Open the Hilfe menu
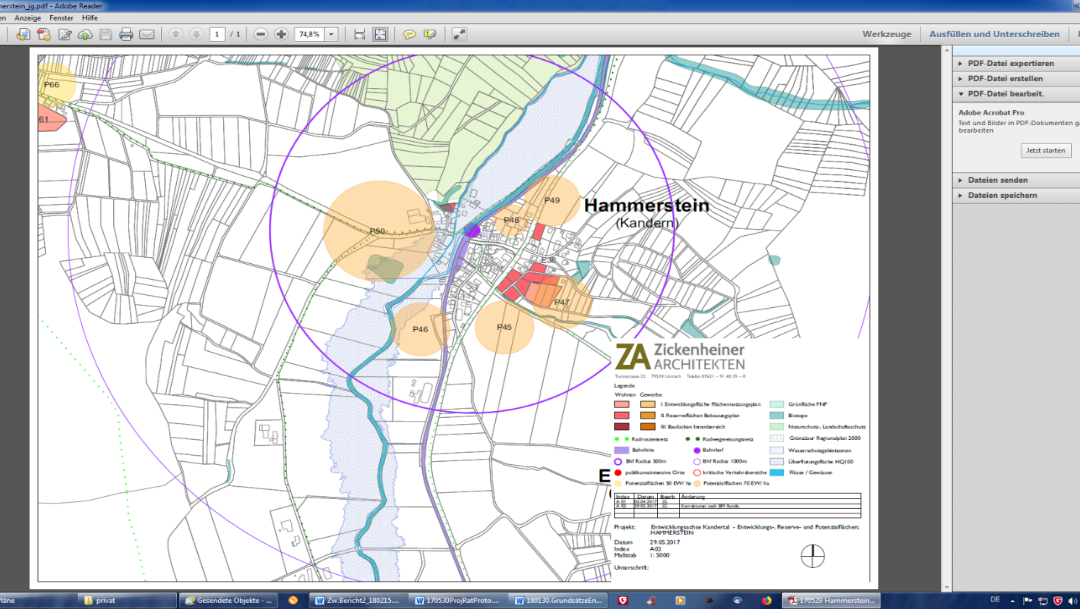Viewport: 1080px width, 609px height. click(90, 18)
